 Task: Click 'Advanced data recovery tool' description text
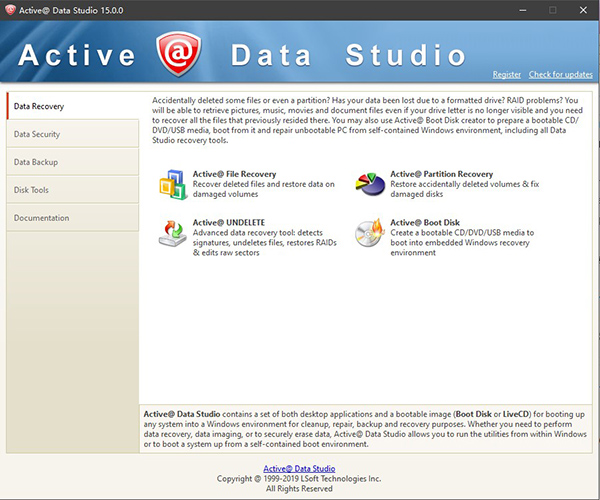pos(264,243)
